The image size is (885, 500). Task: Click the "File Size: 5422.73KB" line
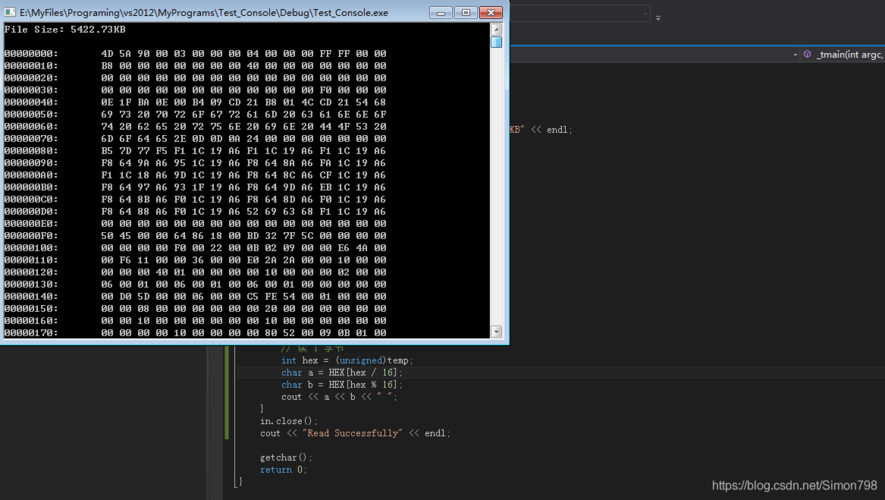click(x=65, y=29)
